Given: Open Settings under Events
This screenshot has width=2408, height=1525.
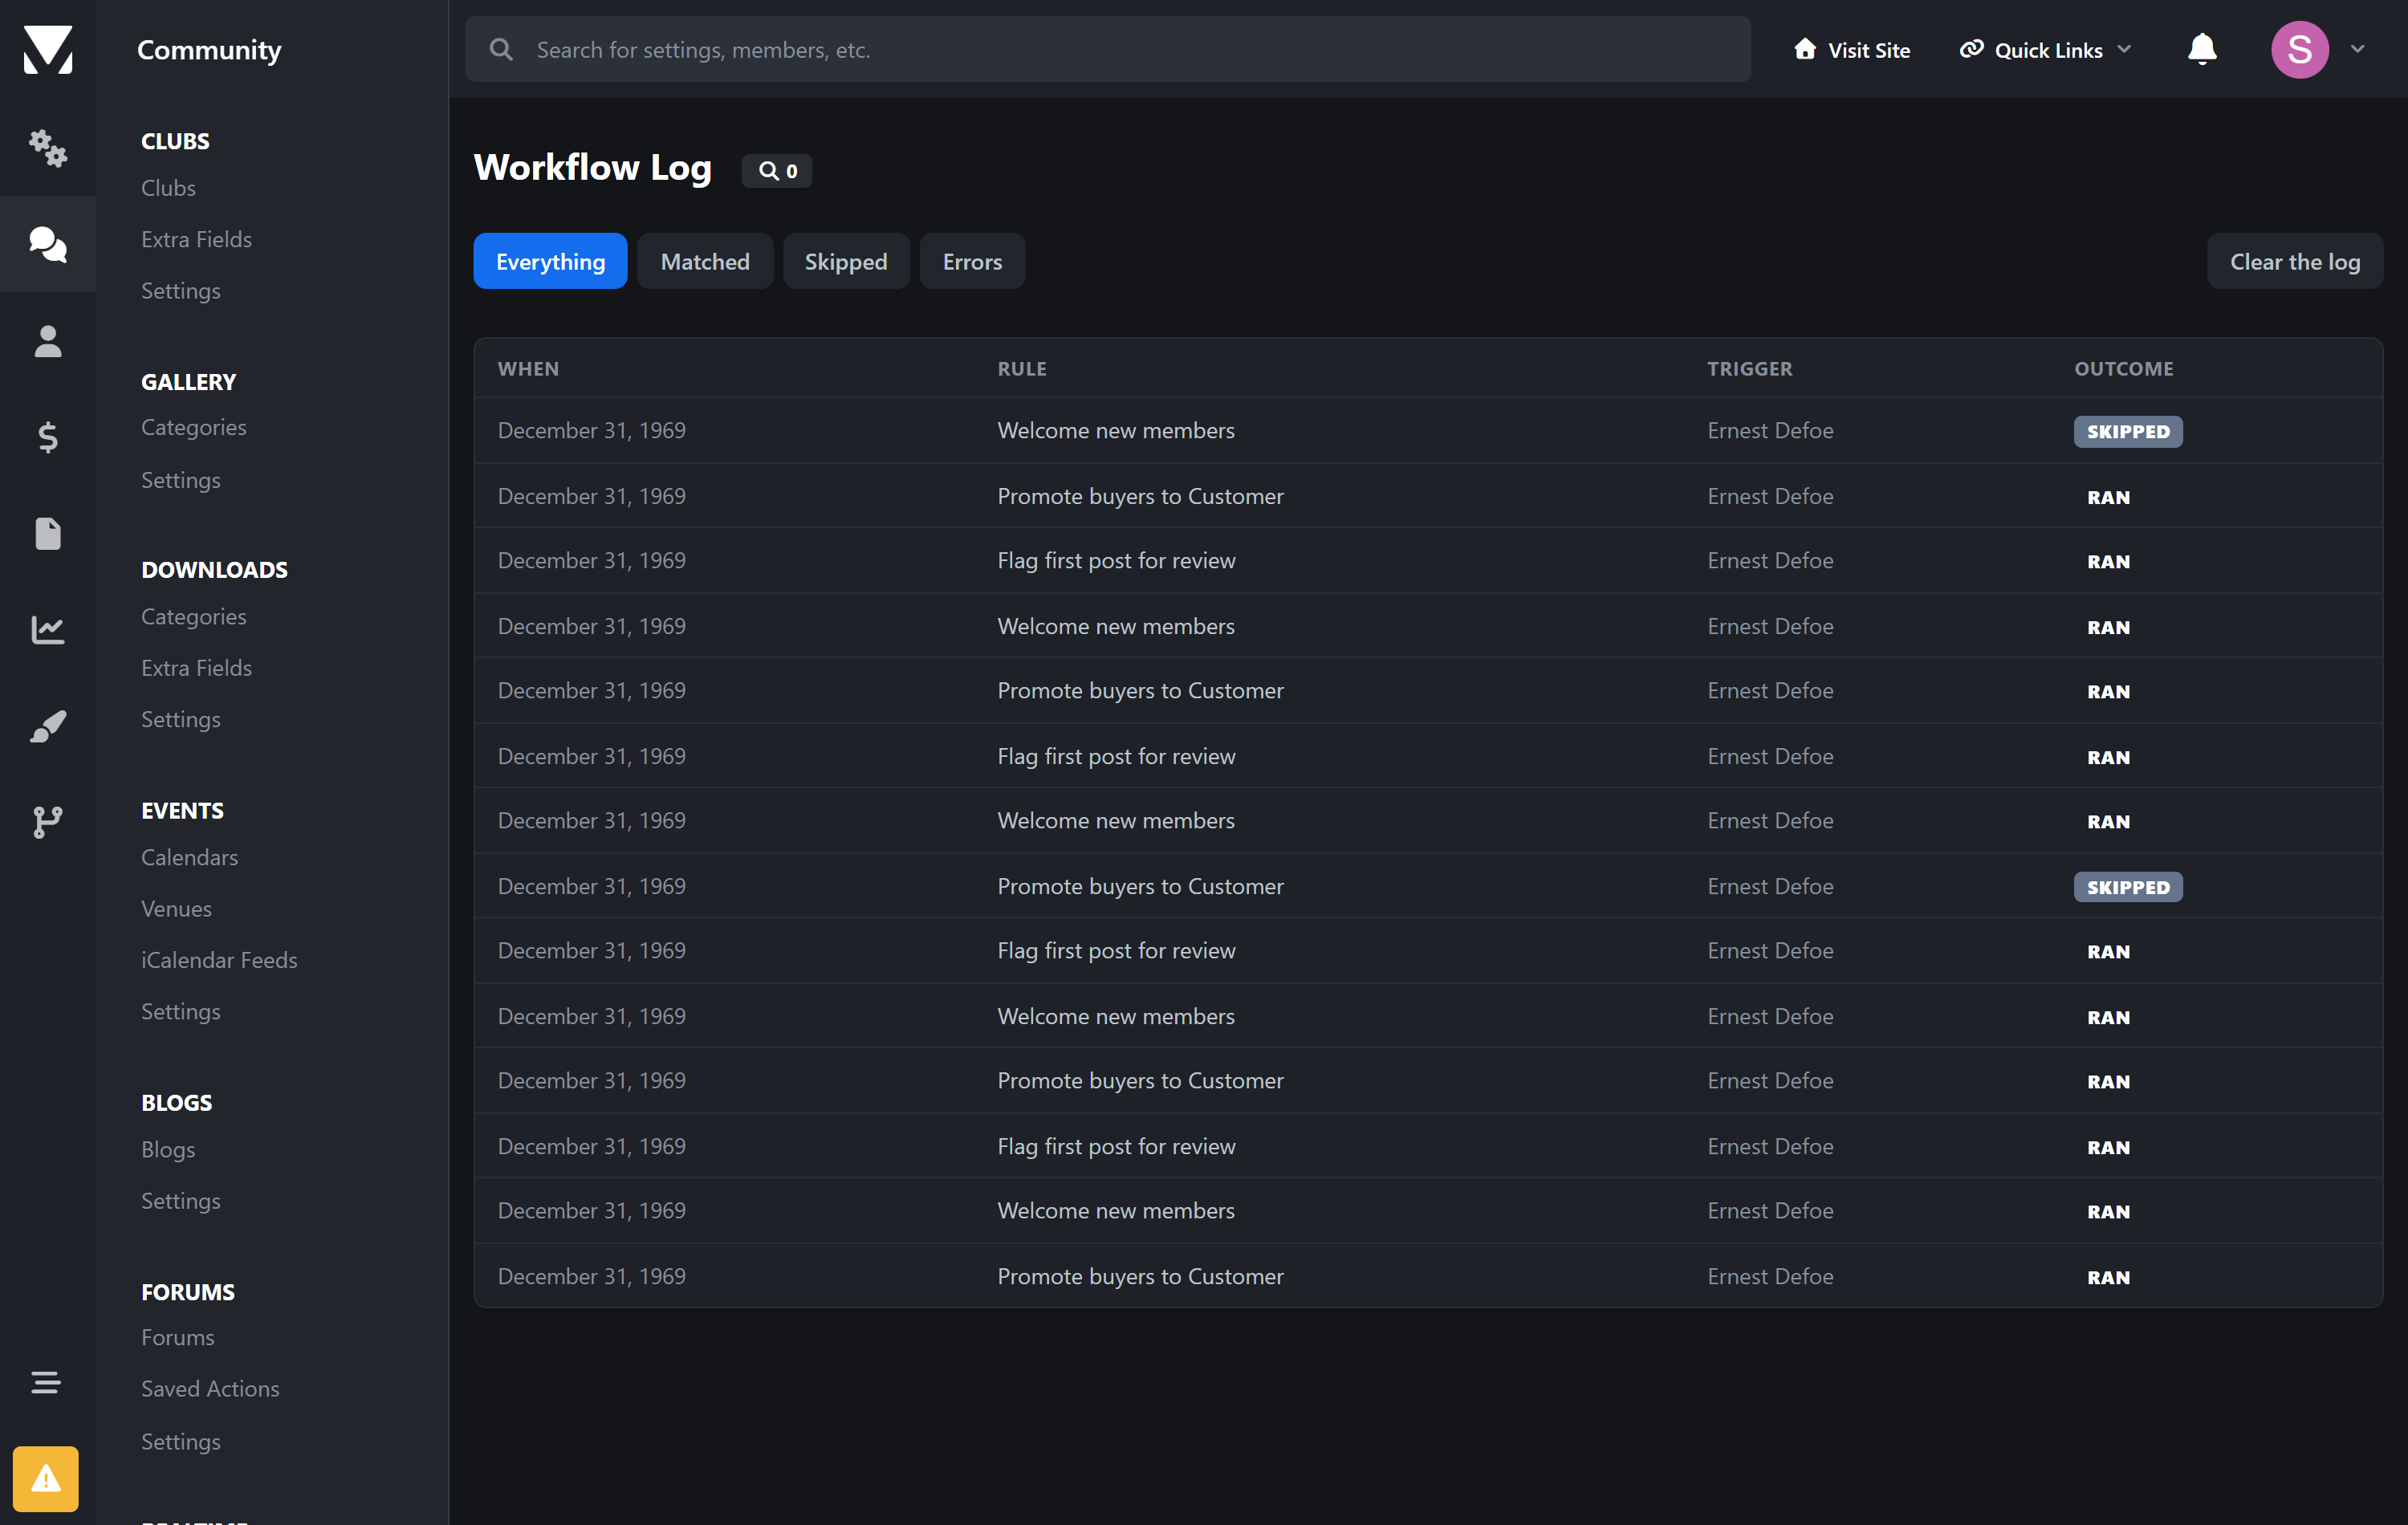Looking at the screenshot, I should coord(180,1011).
